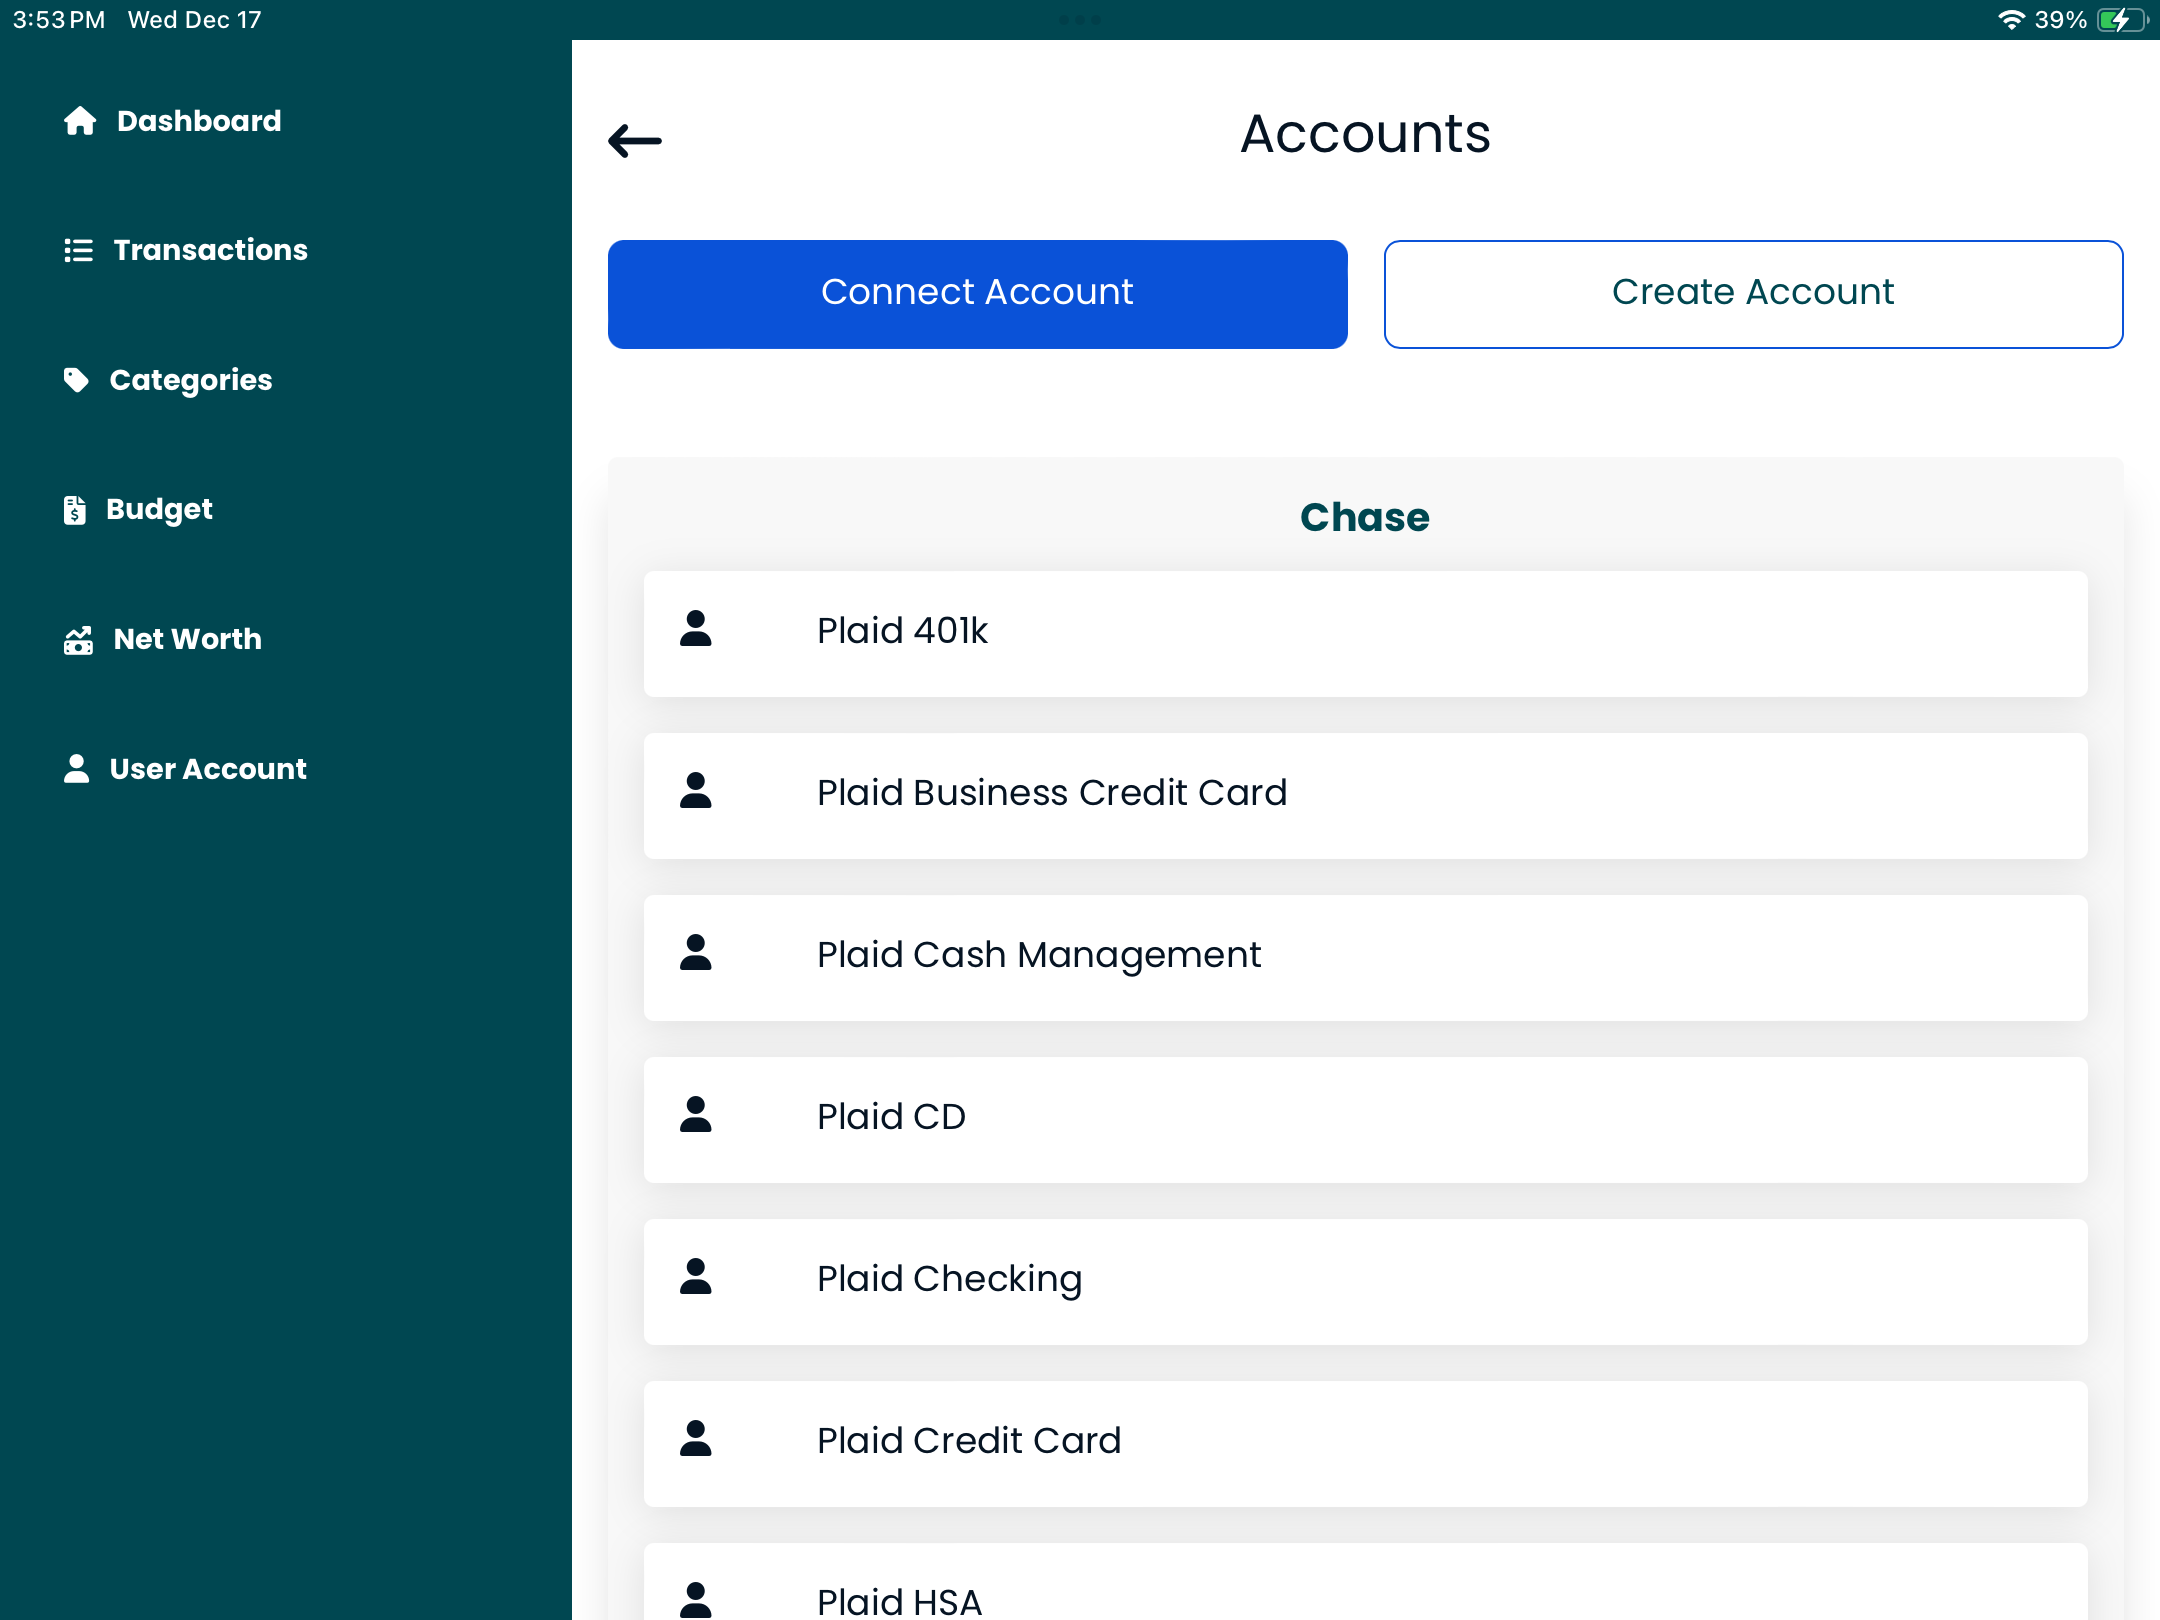Click the Categories tag icon

pos(76,380)
